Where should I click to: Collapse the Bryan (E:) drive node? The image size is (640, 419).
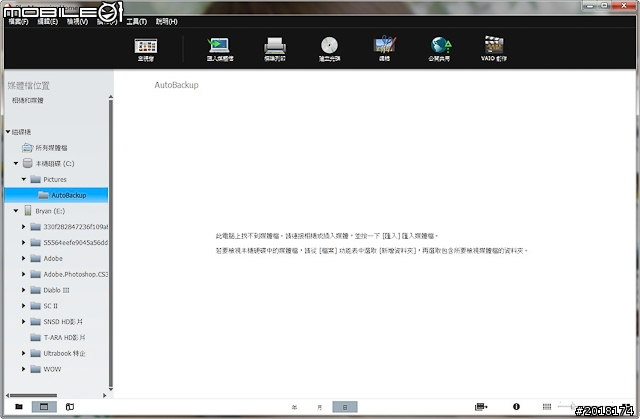point(15,211)
